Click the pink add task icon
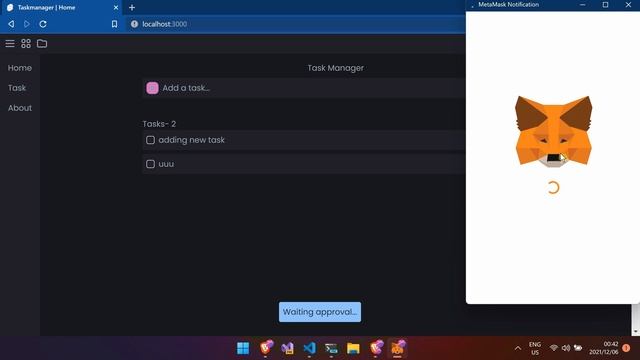The image size is (640, 360). 152,88
